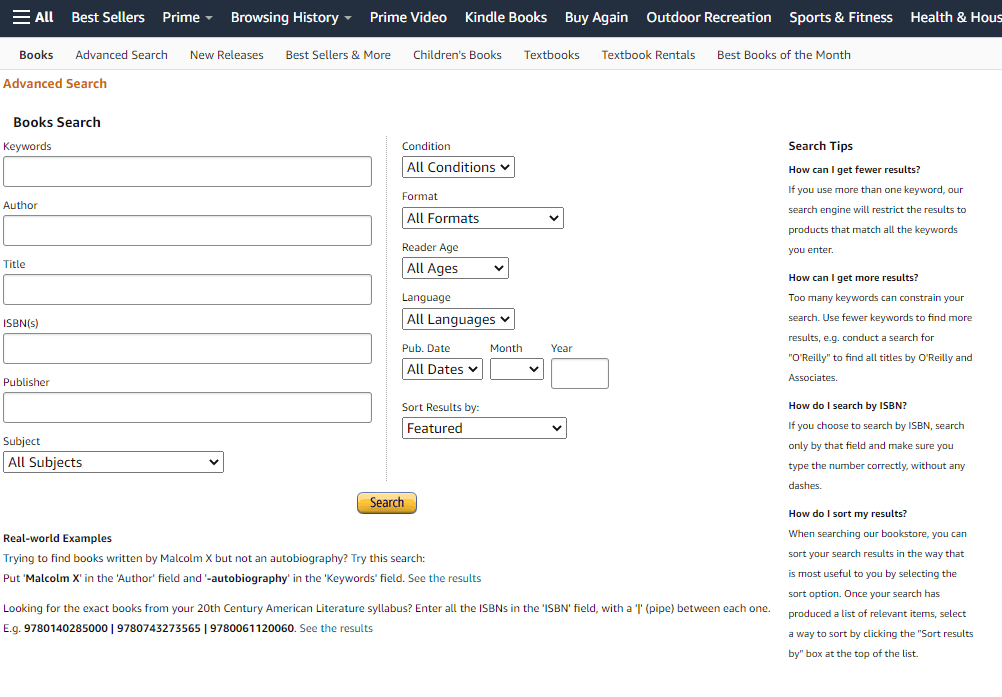Focus the ISBN(s) input field

point(187,348)
